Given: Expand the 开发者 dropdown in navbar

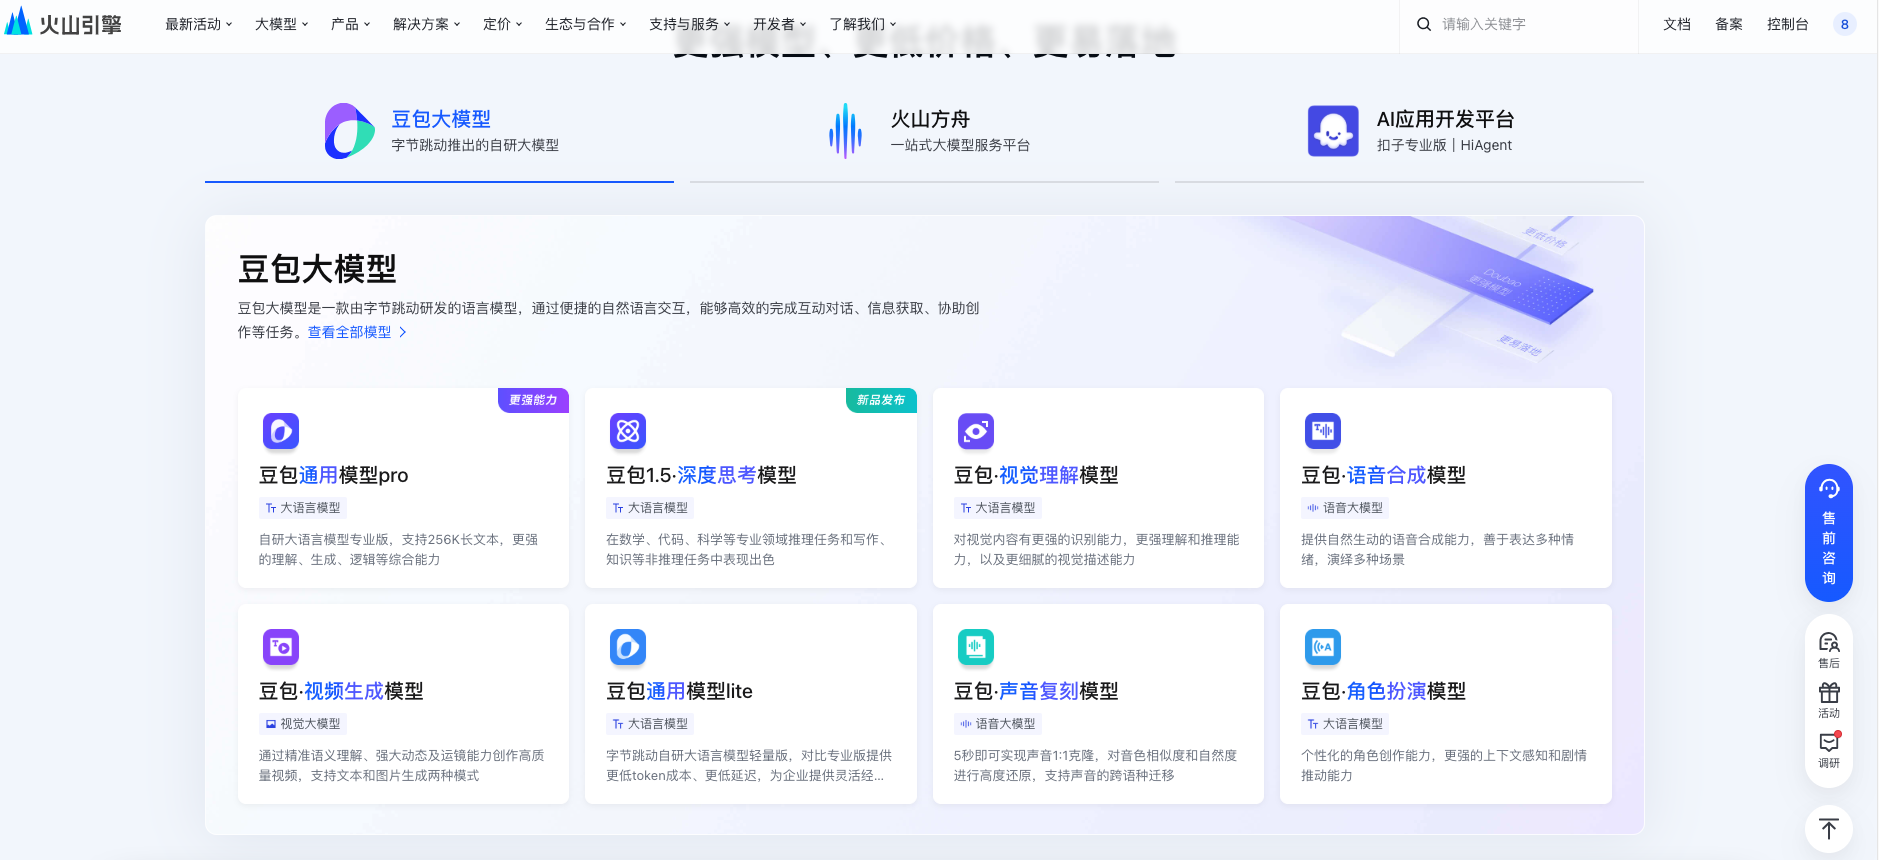Looking at the screenshot, I should [x=779, y=24].
